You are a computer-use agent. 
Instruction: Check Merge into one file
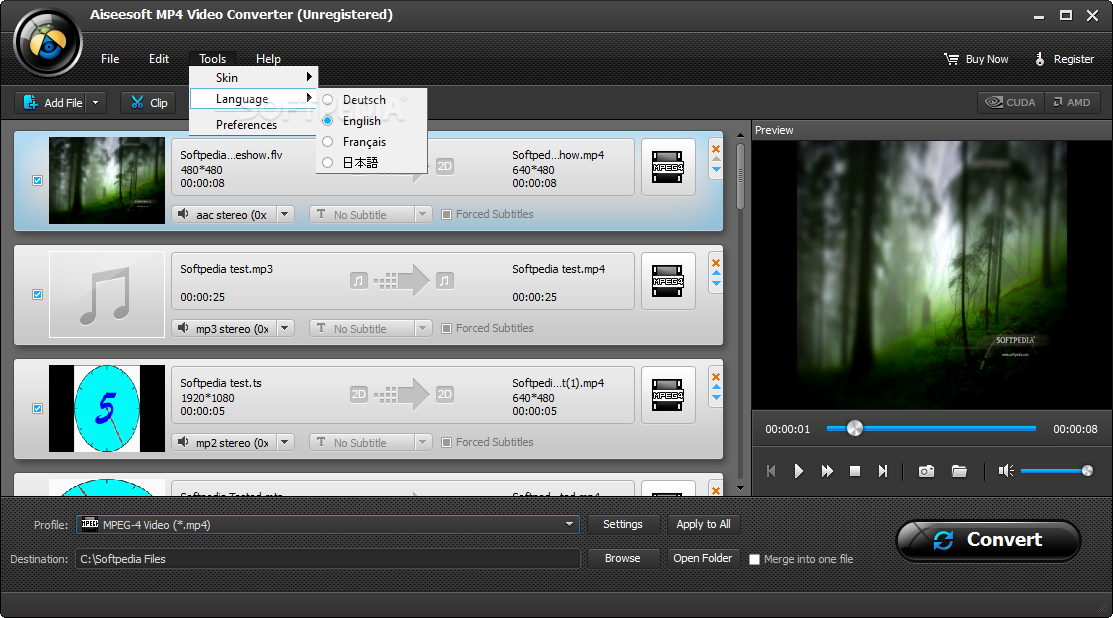tap(755, 559)
